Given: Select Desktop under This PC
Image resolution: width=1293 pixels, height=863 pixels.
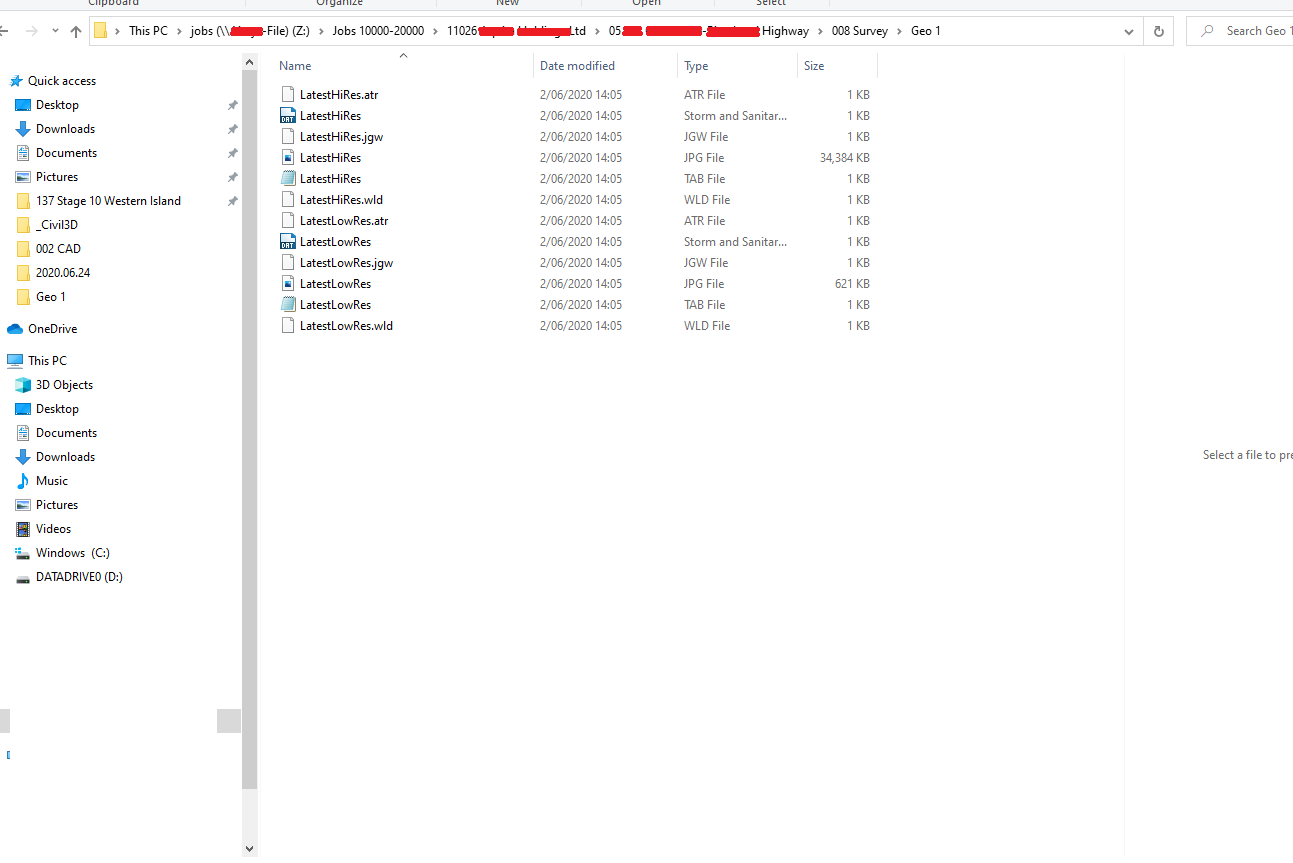Looking at the screenshot, I should (x=57, y=409).
